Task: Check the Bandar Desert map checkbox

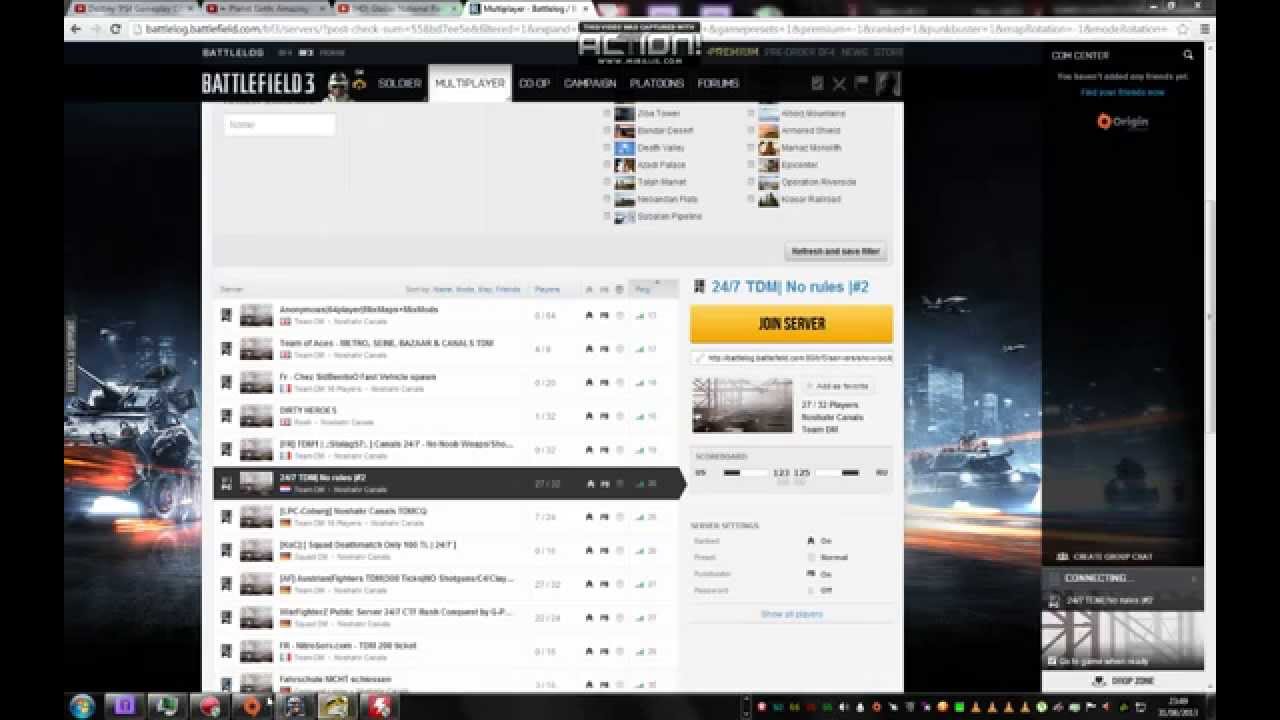Action: (x=607, y=130)
